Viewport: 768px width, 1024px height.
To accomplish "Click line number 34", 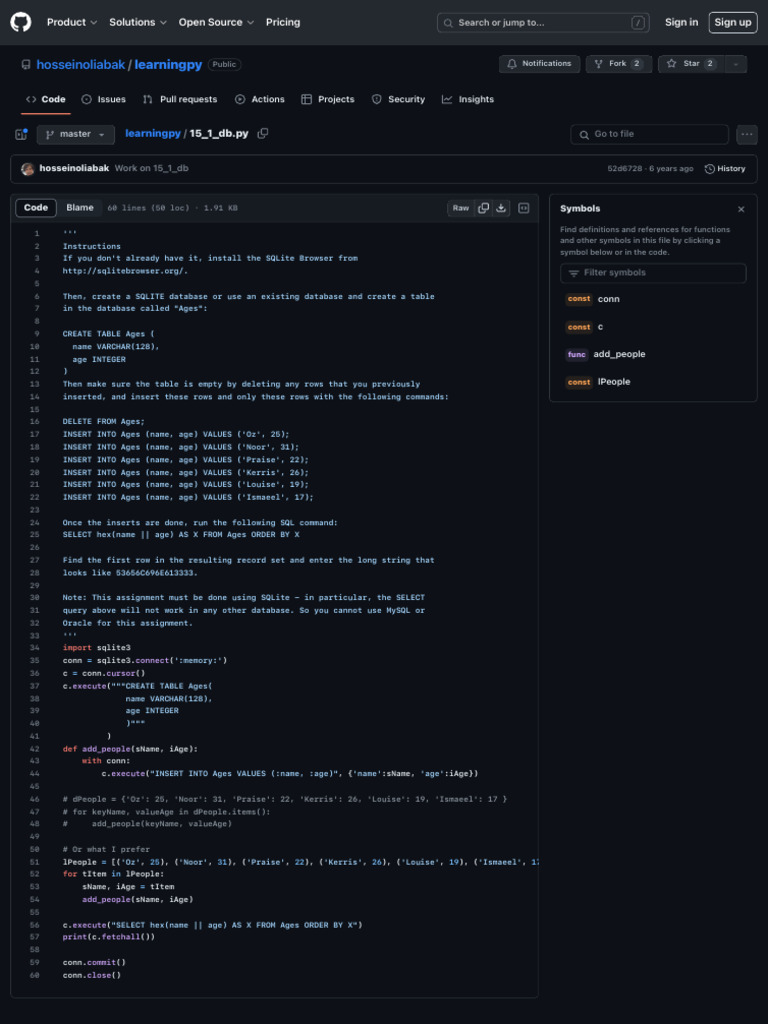I will 34,648.
